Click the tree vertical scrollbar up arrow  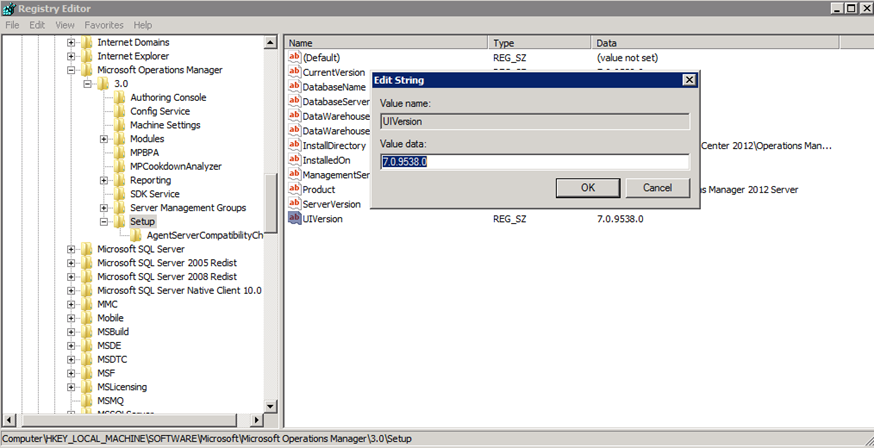tap(270, 42)
